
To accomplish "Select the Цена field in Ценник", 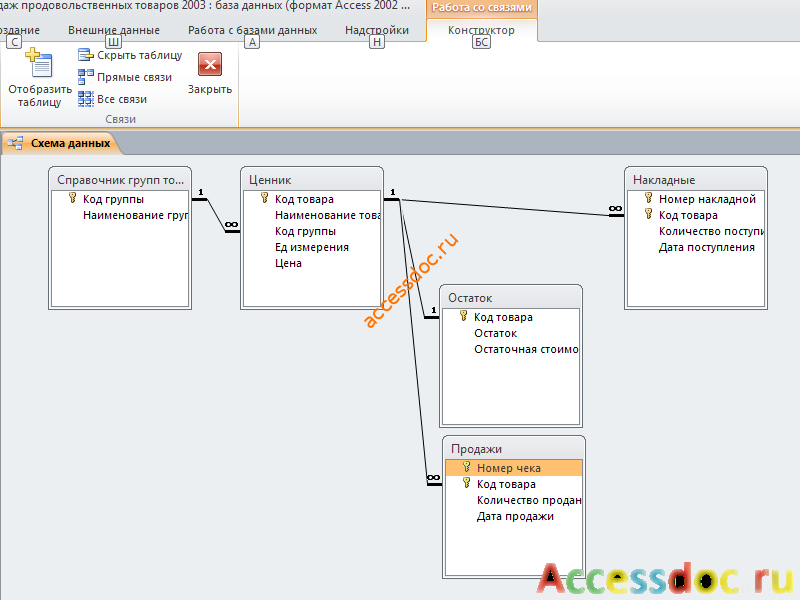I will [312, 263].
